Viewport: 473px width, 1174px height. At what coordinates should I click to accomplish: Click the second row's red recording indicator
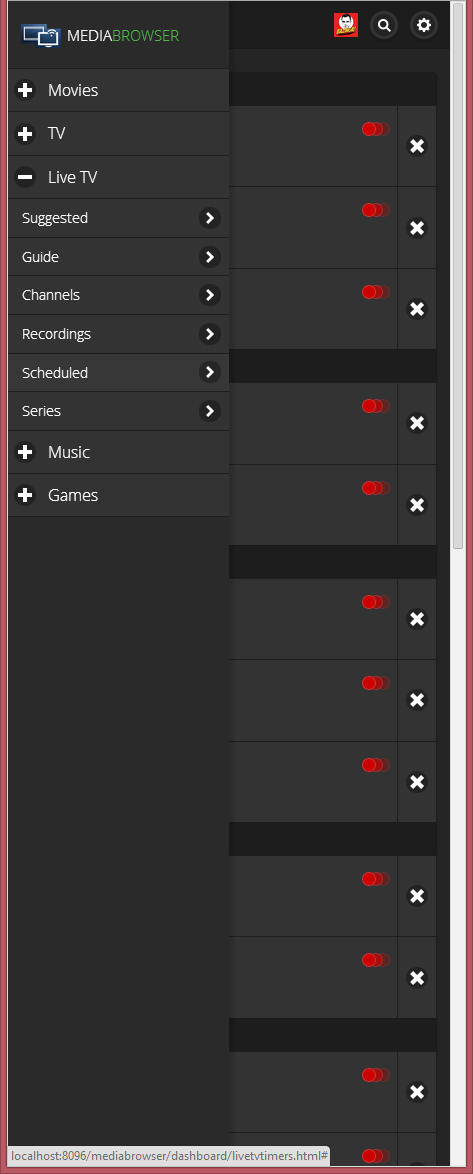pos(376,210)
